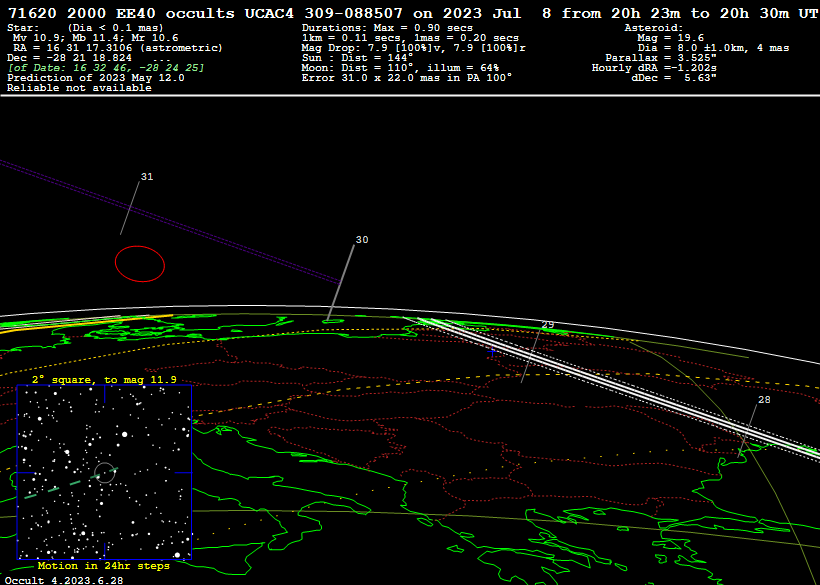Click '2° square, to mag 11.9' caption

pyautogui.click(x=104, y=380)
